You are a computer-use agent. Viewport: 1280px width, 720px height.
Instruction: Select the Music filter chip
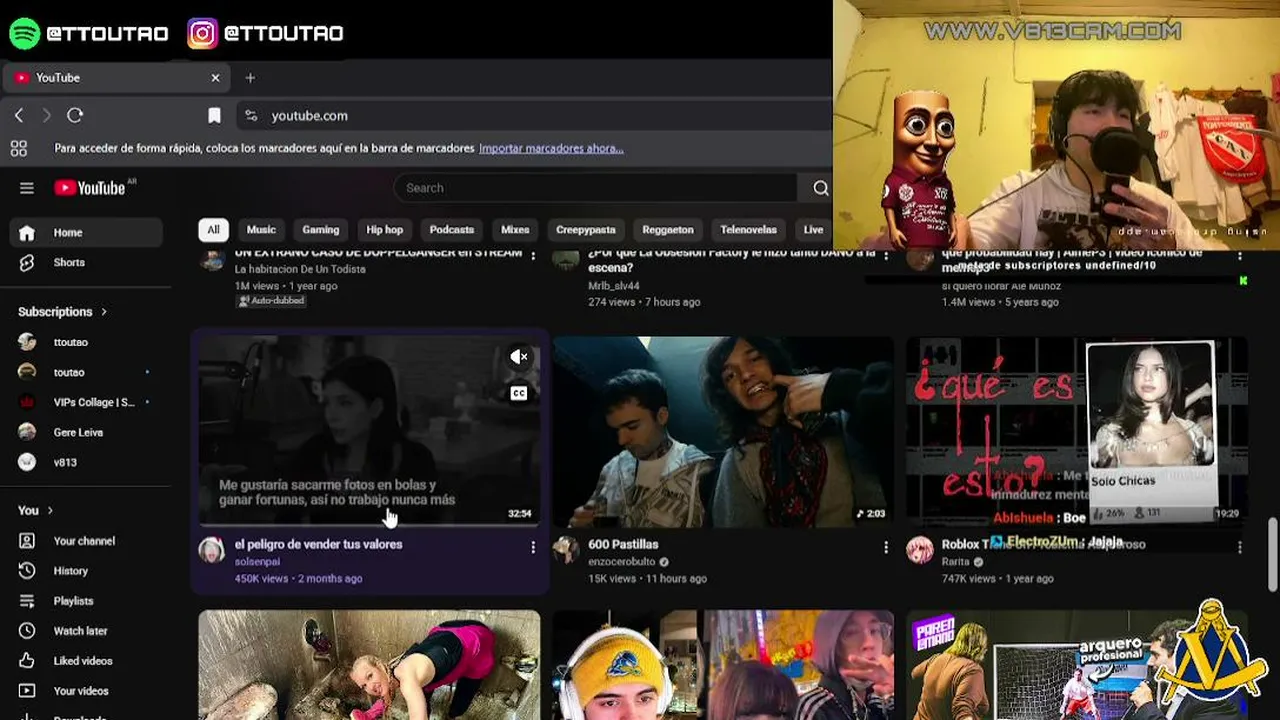[261, 230]
